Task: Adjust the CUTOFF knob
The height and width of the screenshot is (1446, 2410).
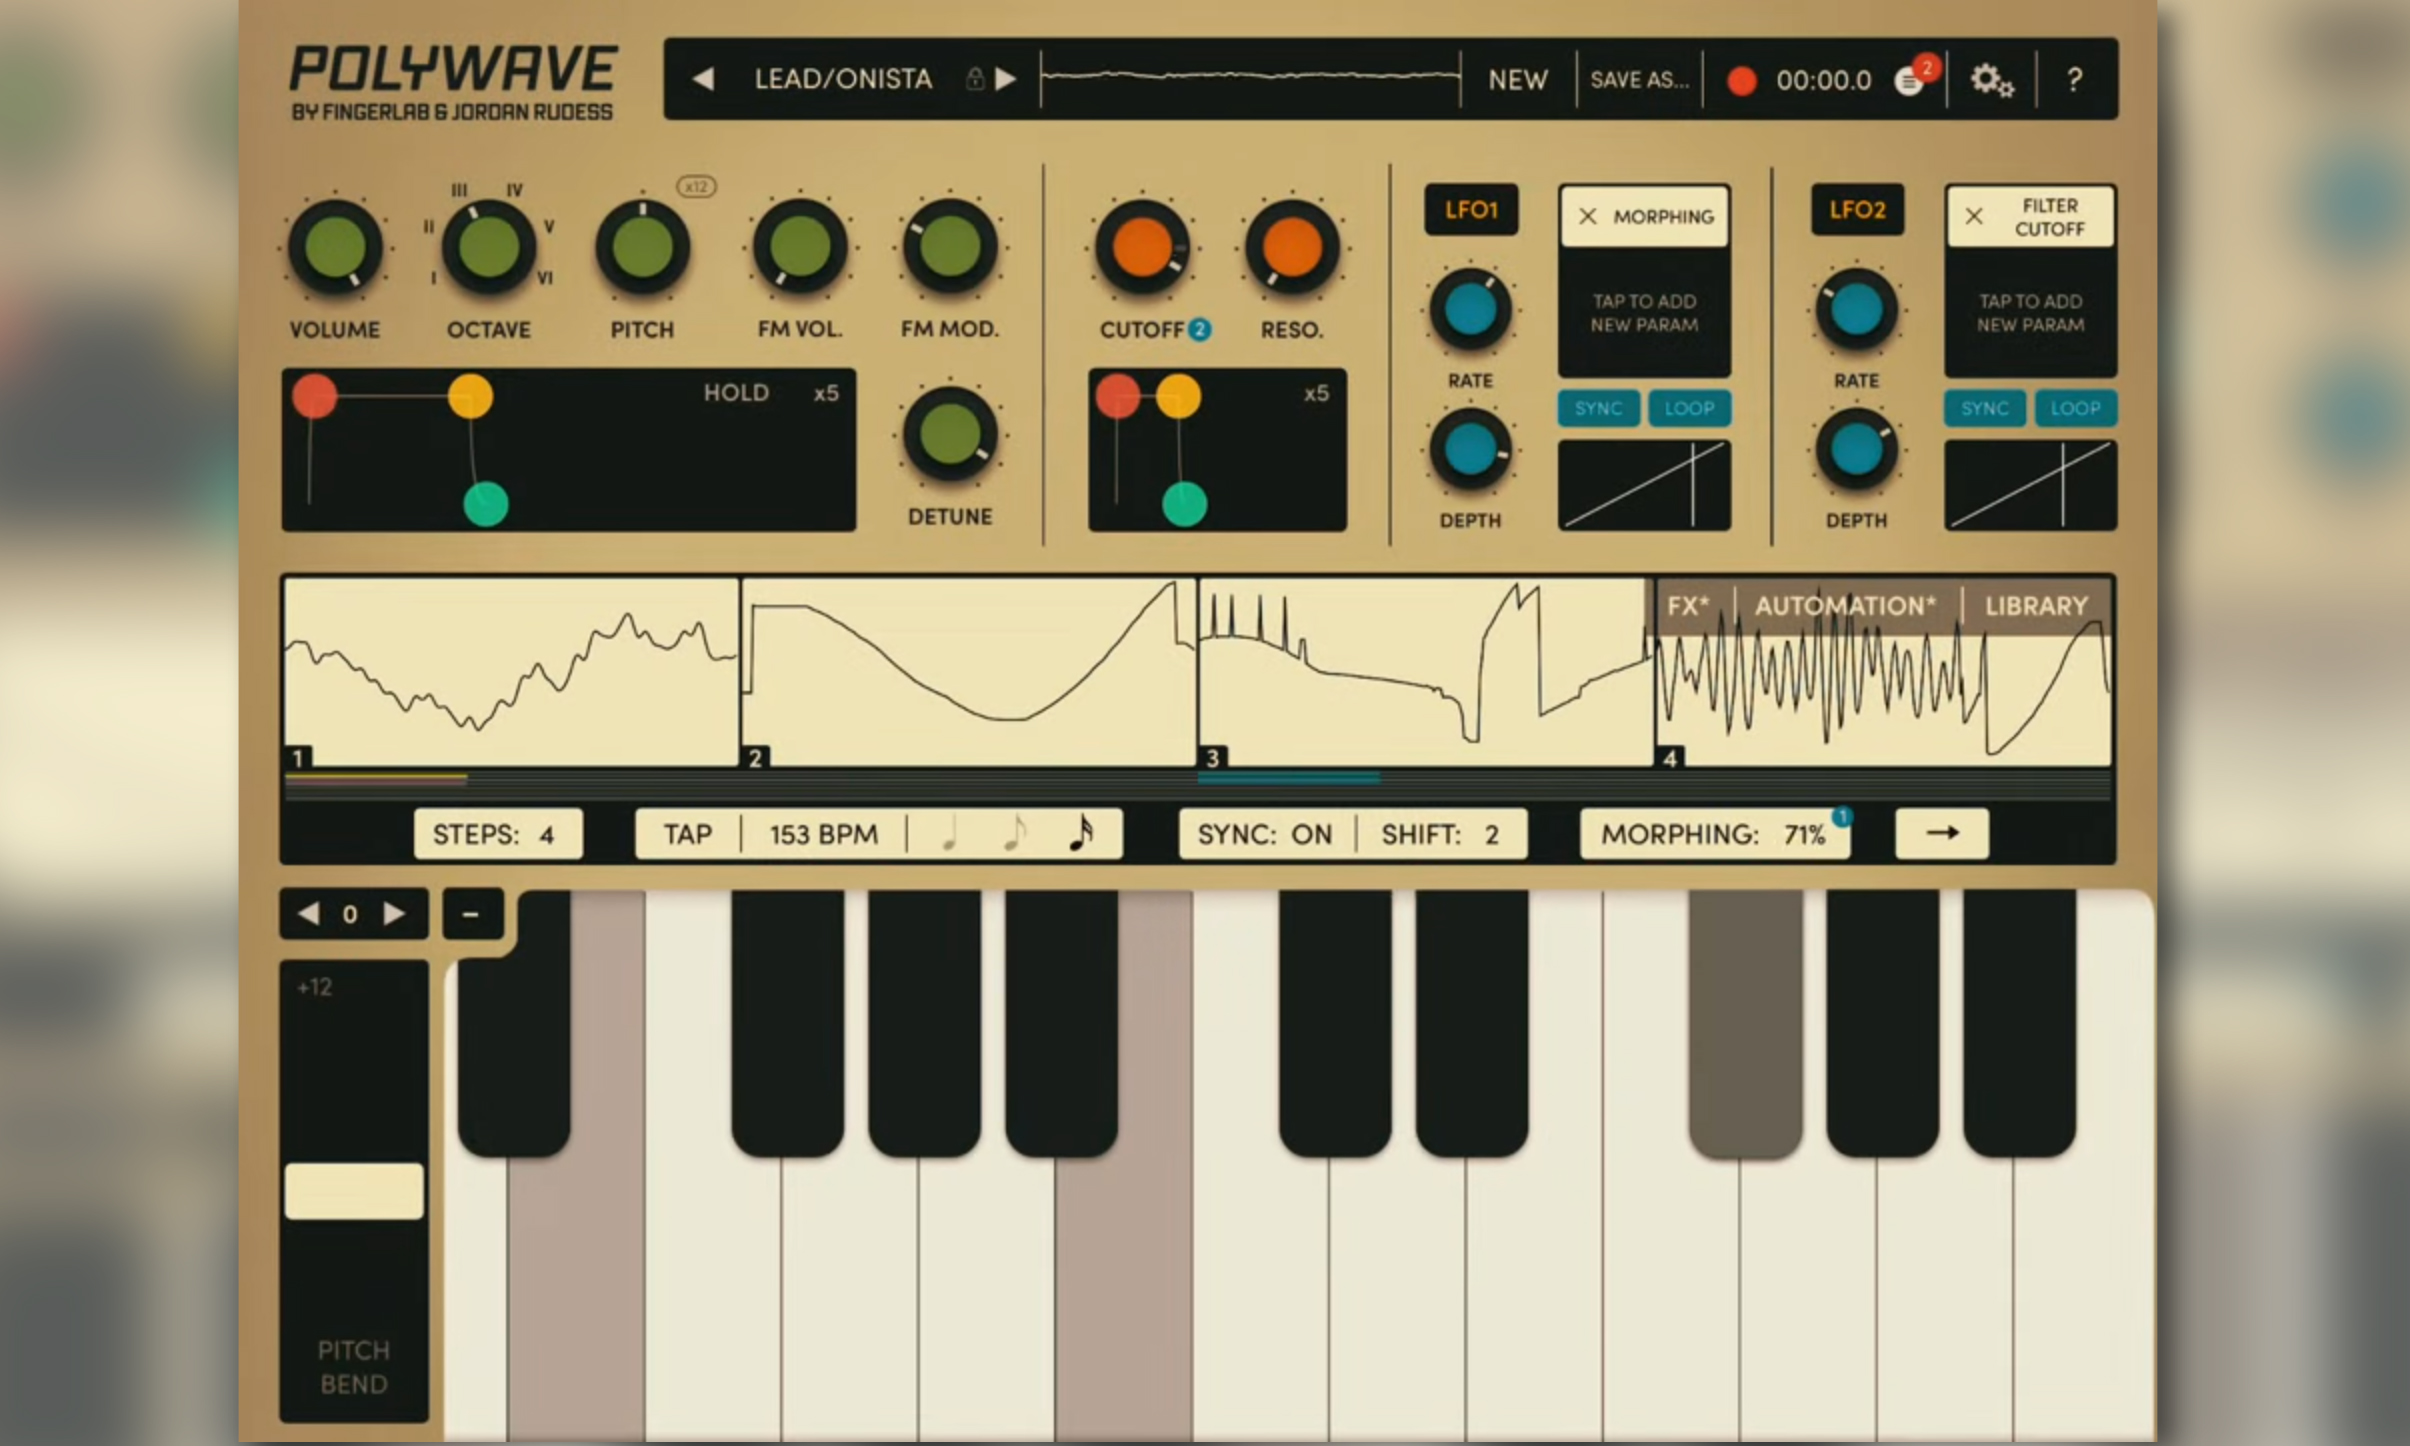Action: pyautogui.click(x=1141, y=246)
